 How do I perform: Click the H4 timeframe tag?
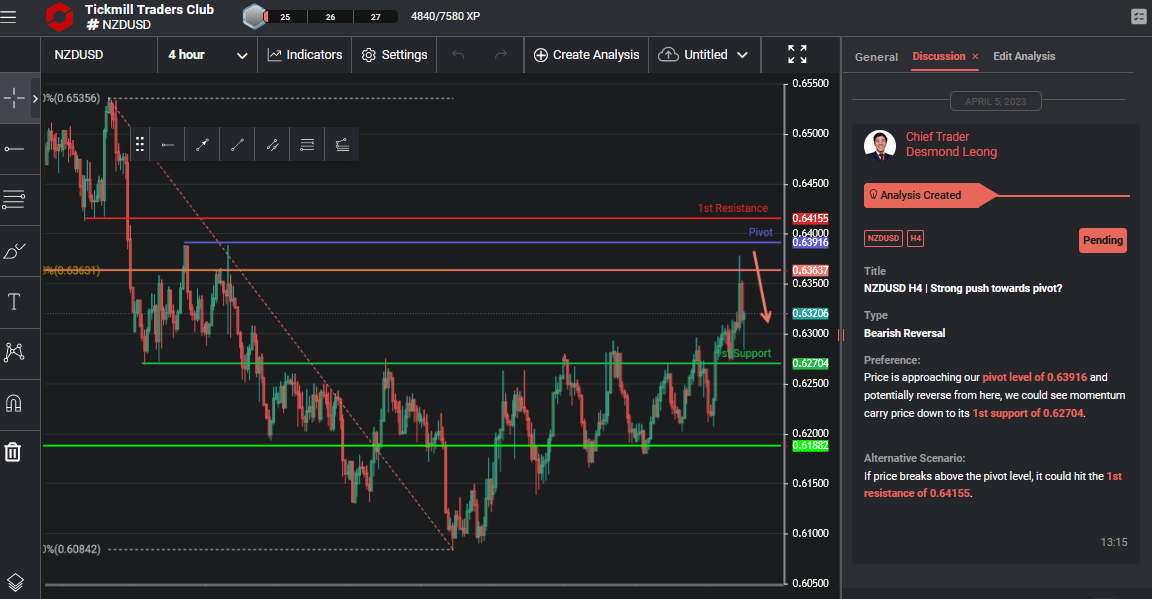915,238
